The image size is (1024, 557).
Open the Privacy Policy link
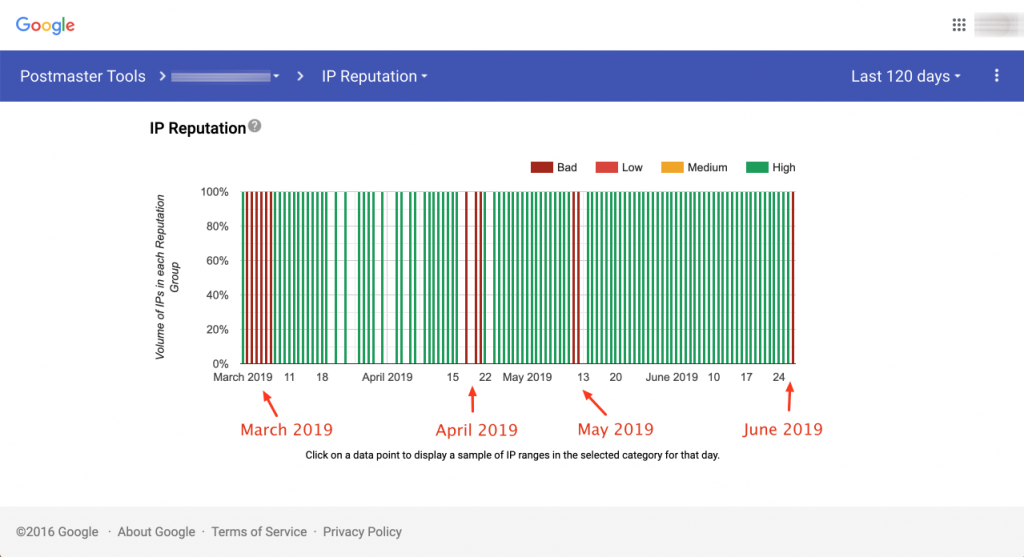362,532
